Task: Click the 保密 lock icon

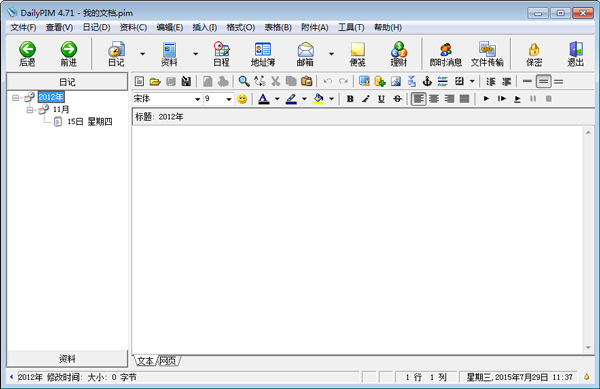Action: point(534,54)
